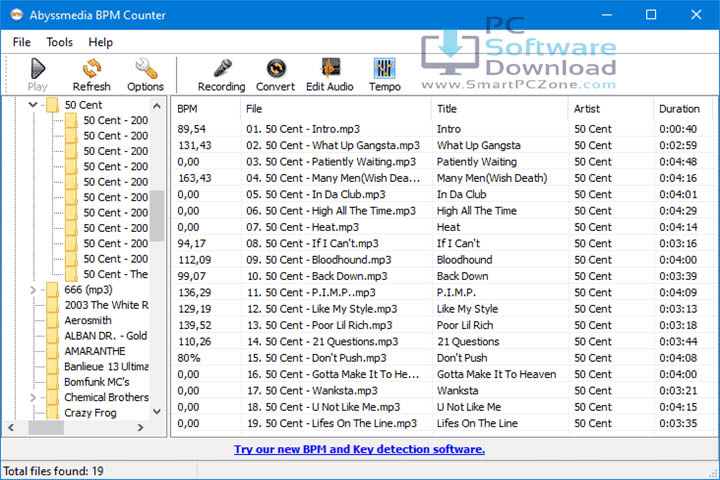Screen dimensions: 720x480
Task: Click the 'Like My Style' title cell
Action: 467,309
